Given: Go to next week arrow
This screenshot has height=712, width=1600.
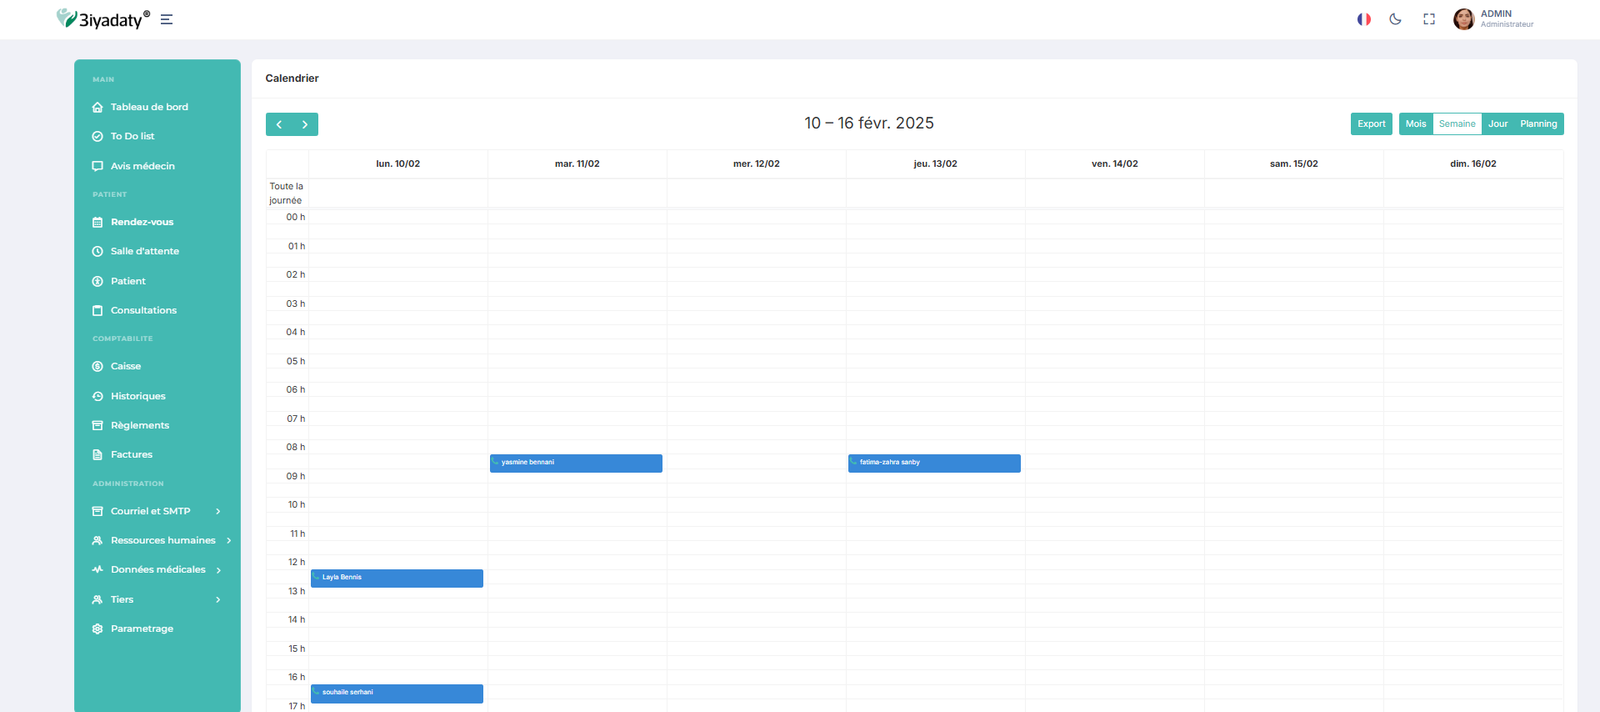Looking at the screenshot, I should click(305, 124).
